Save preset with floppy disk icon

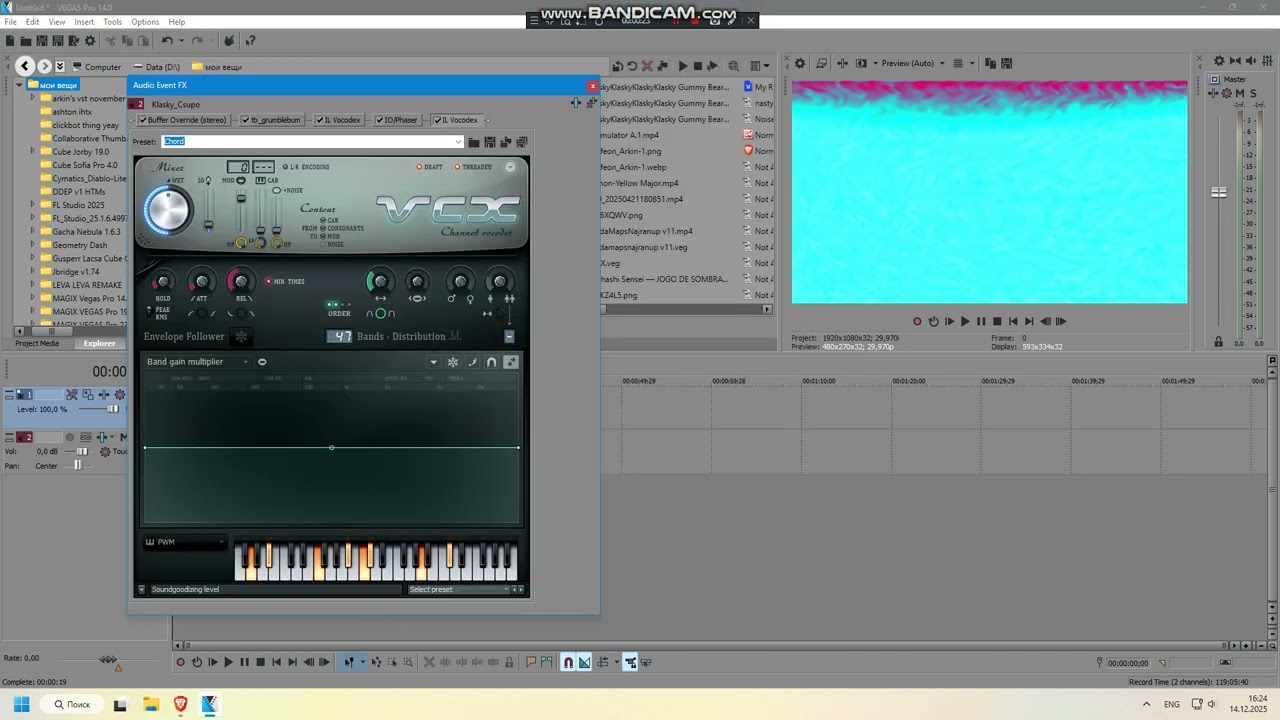490,142
